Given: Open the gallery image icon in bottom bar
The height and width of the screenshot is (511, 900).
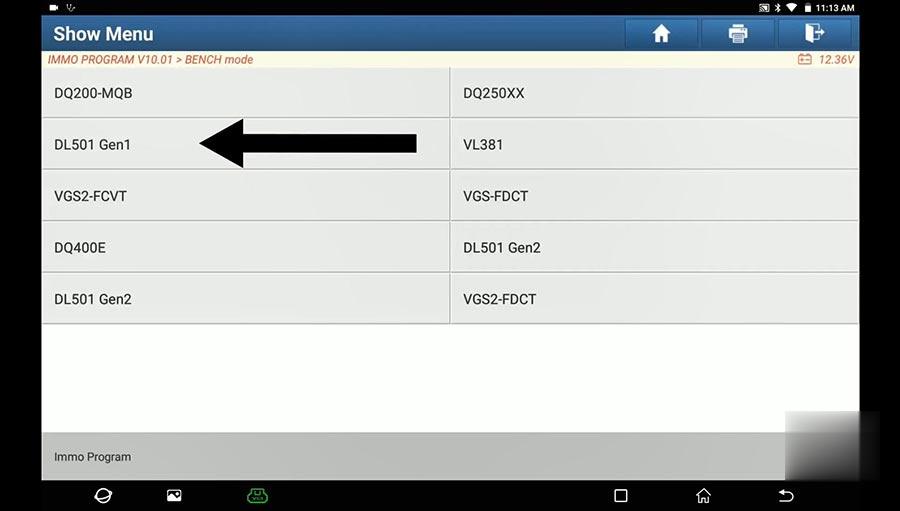Looking at the screenshot, I should (x=174, y=495).
